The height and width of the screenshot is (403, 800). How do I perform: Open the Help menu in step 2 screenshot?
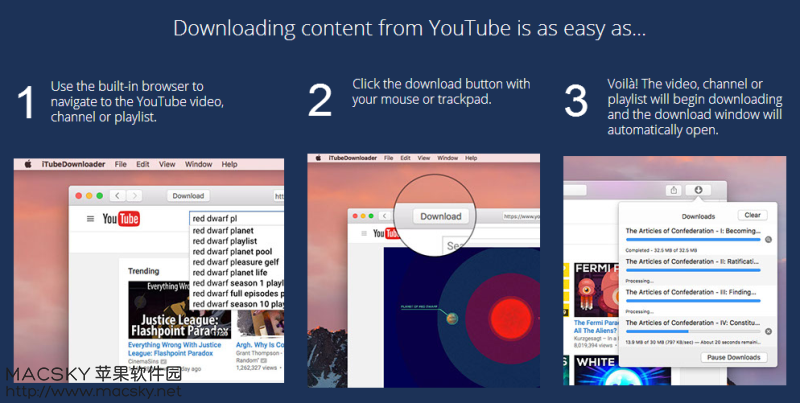point(471,158)
